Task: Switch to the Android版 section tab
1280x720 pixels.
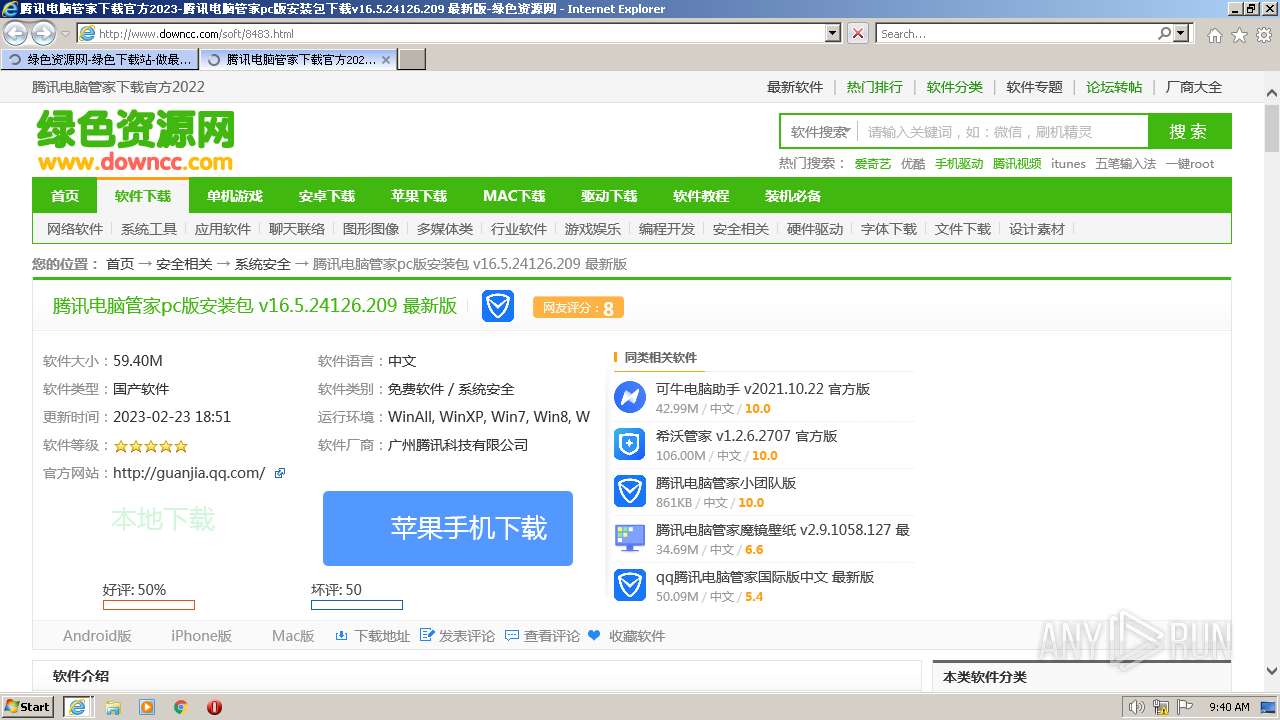Action: pos(97,636)
